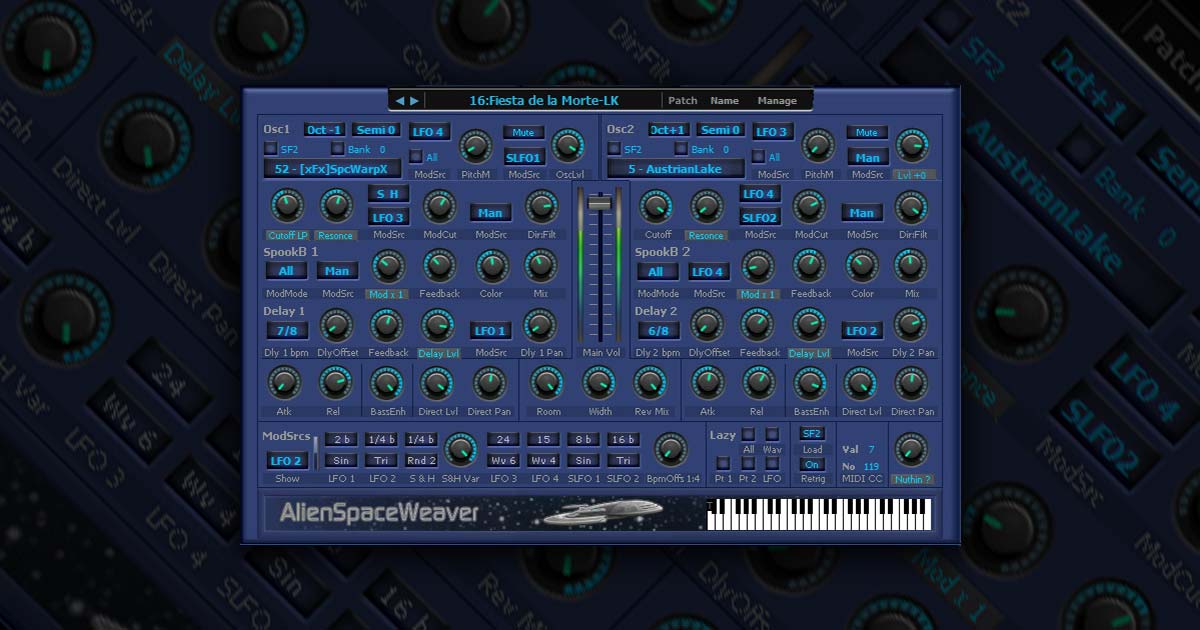Click the BpmOffs 1:4 knob
Image resolution: width=1200 pixels, height=630 pixels.
click(x=670, y=449)
